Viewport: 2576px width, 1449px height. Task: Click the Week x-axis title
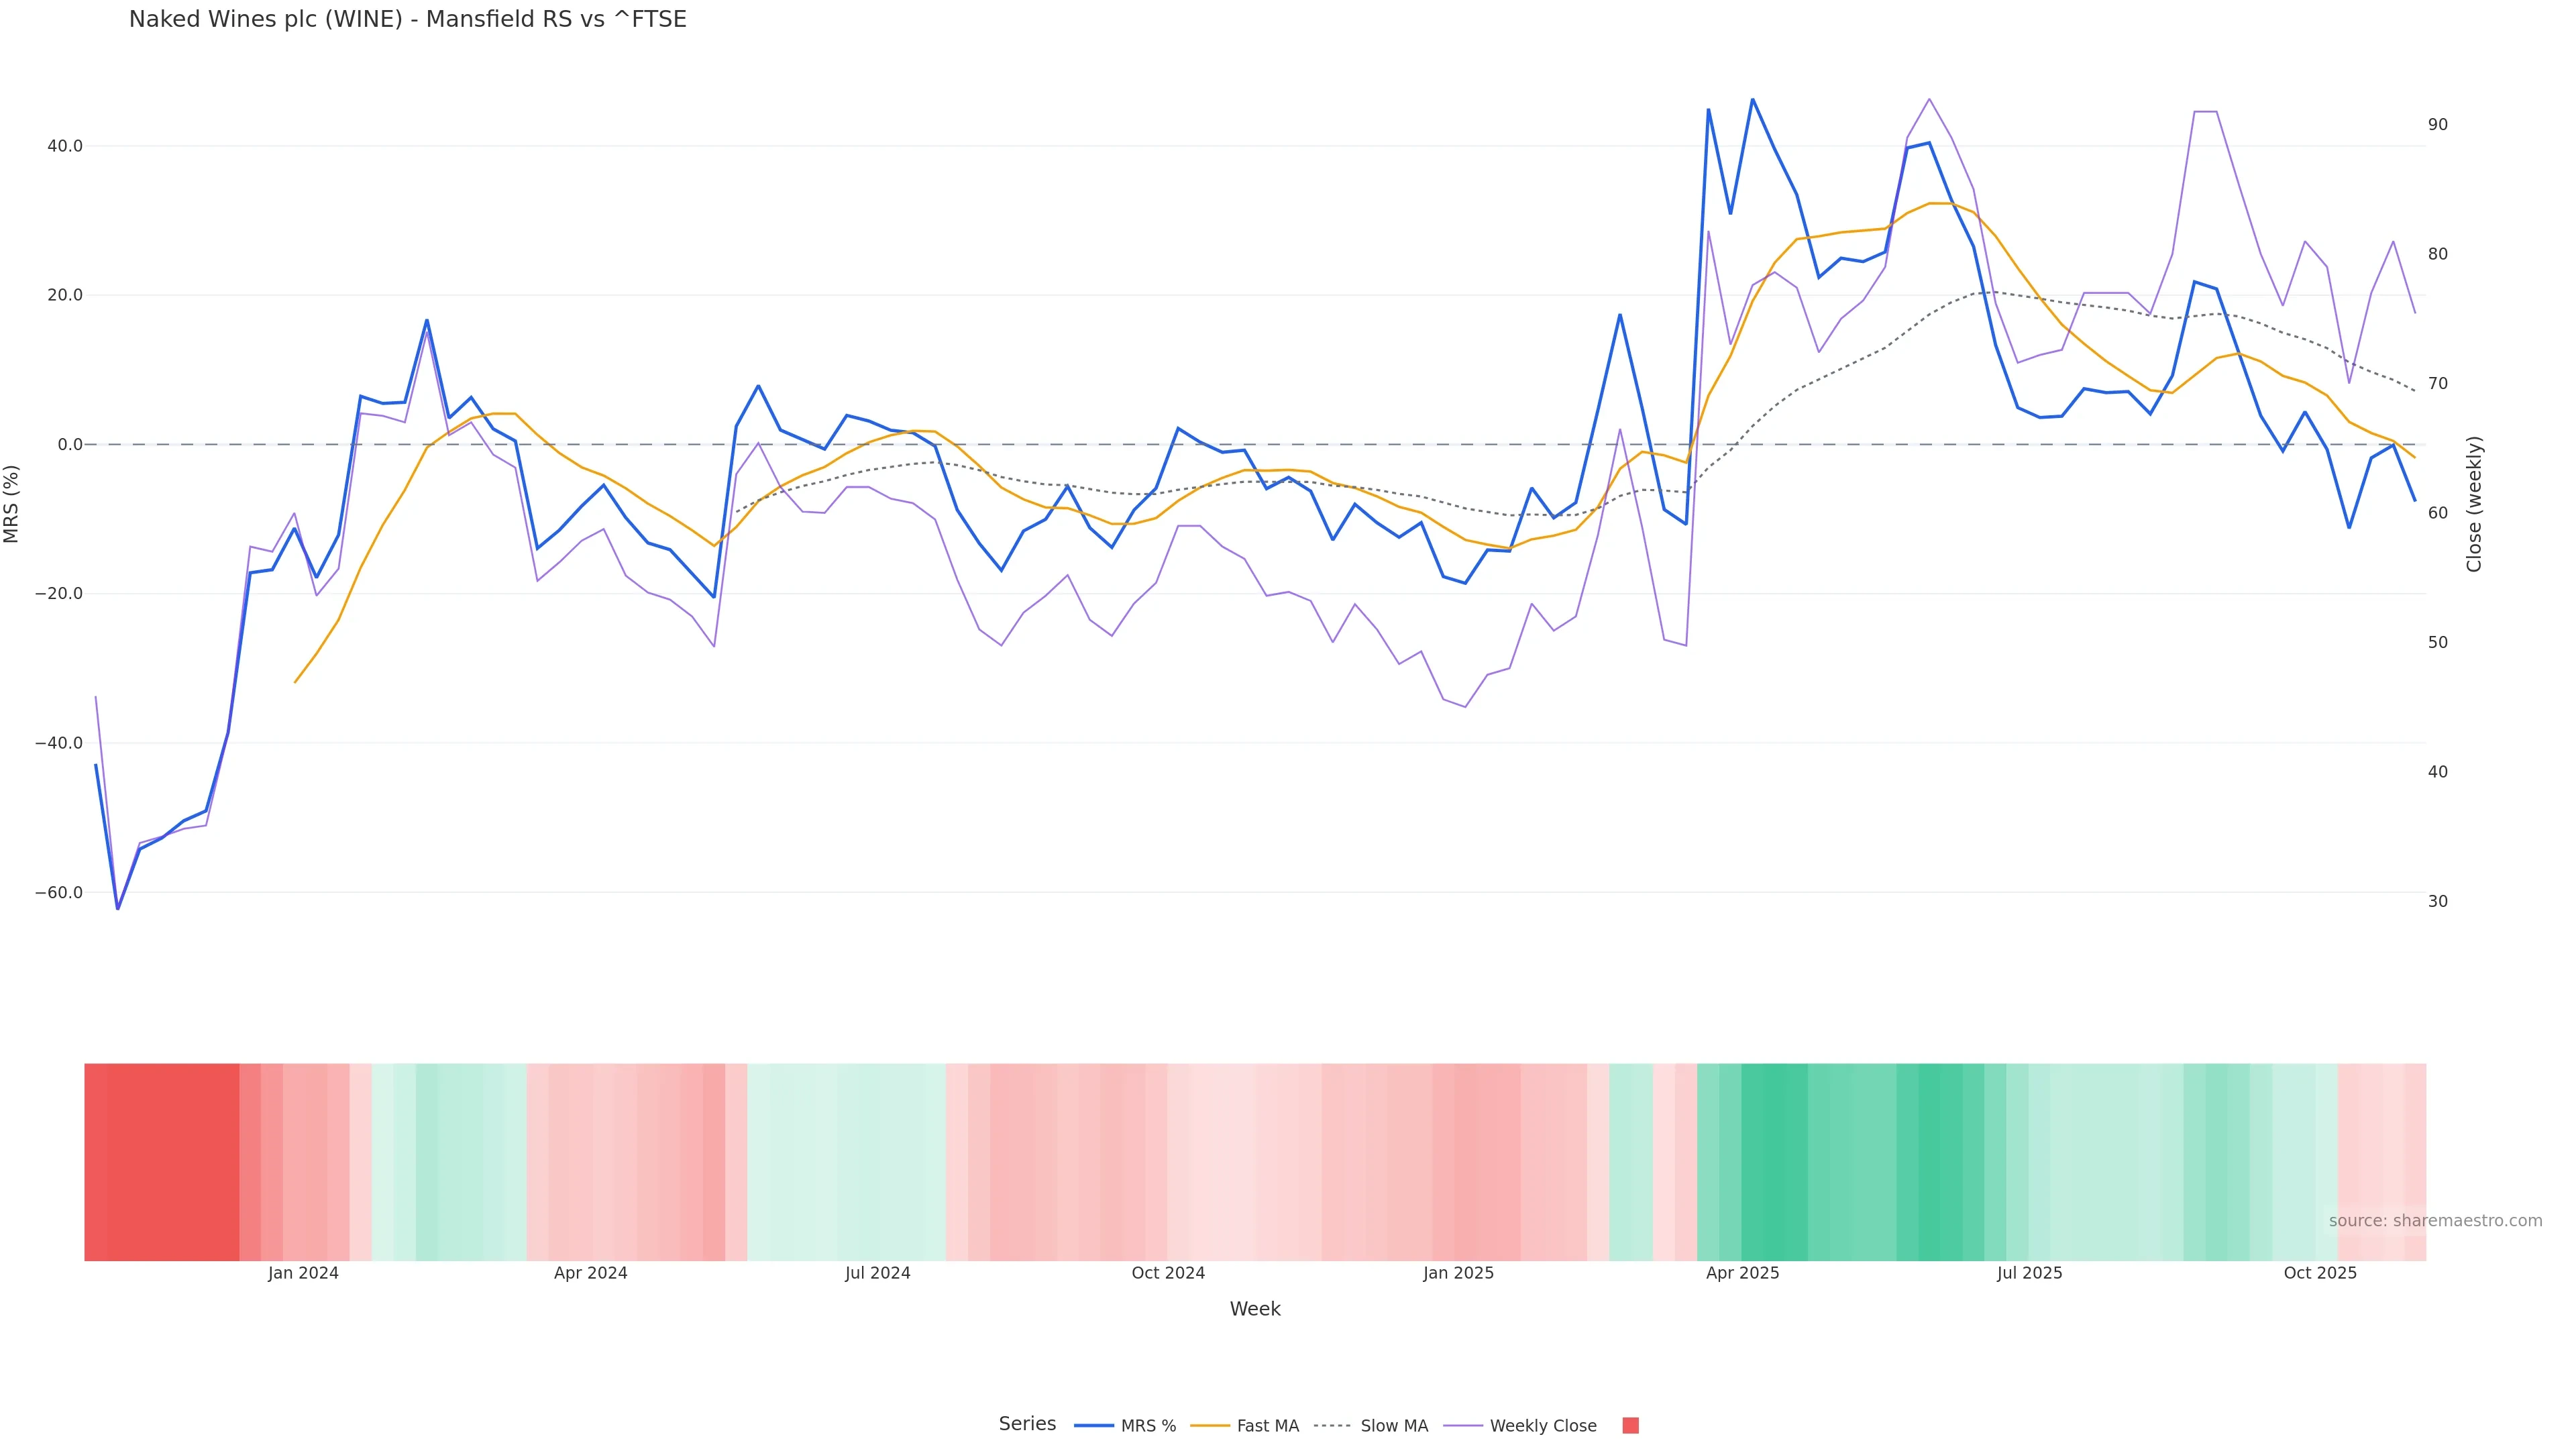pyautogui.click(x=1255, y=1309)
